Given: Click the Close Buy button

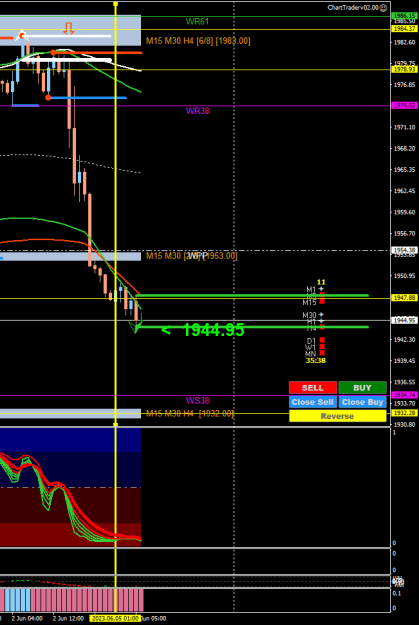Looking at the screenshot, I should [x=363, y=402].
